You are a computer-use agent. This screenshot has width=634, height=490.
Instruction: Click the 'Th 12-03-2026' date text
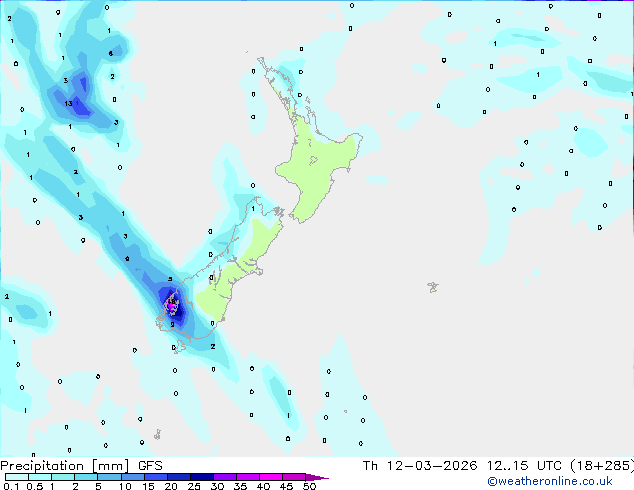[x=420, y=466]
